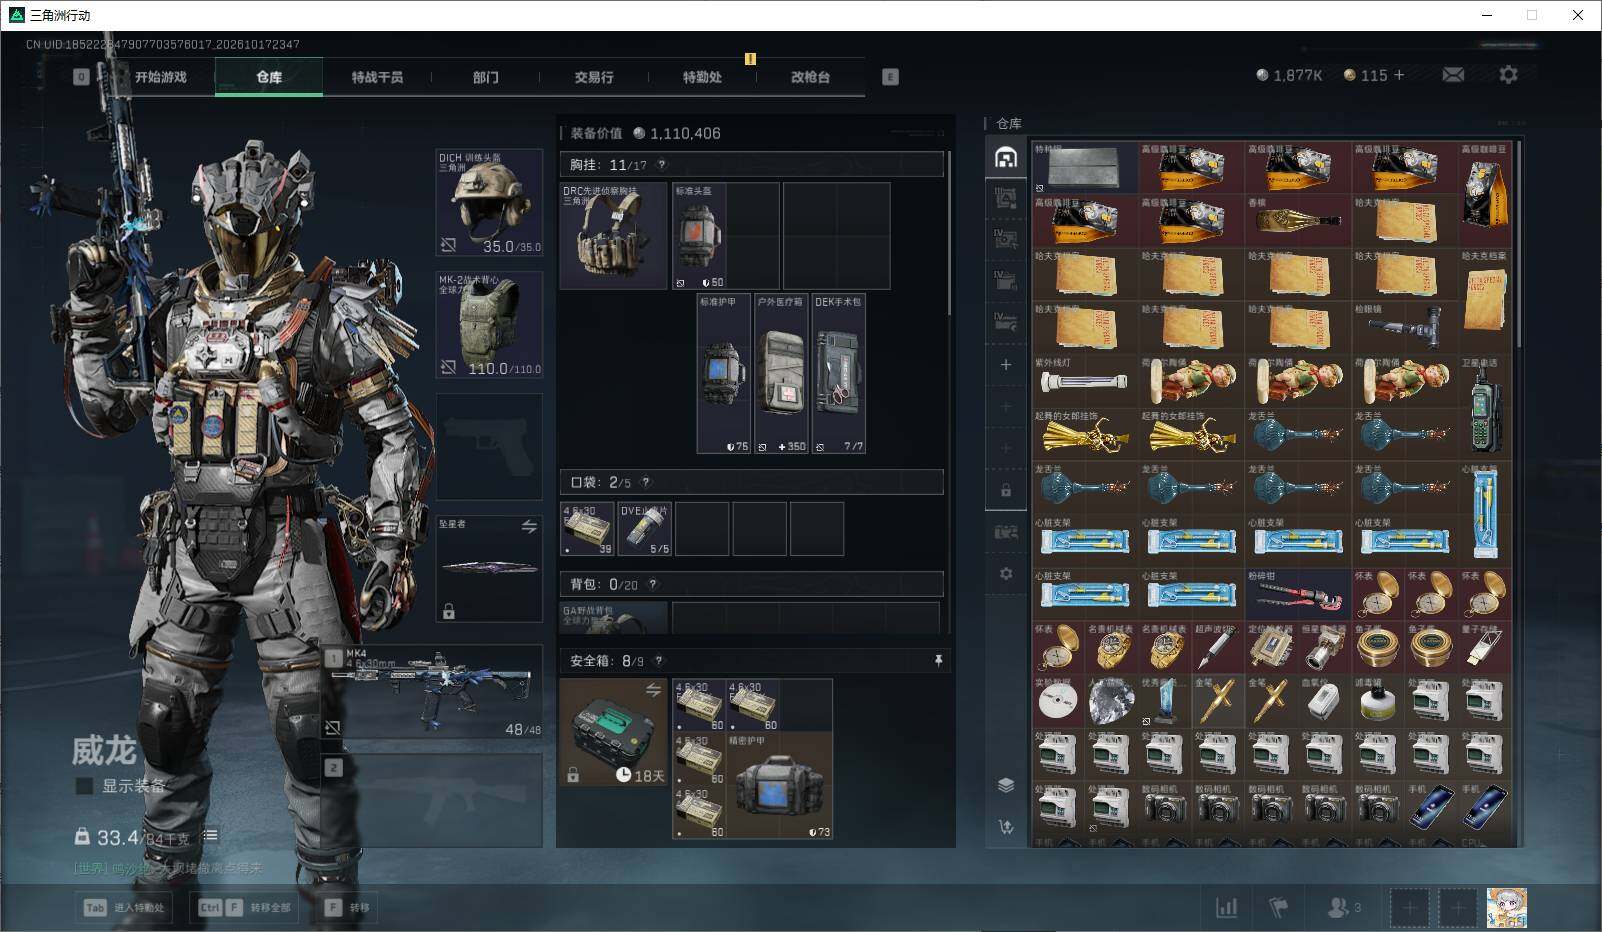Click the statistics bar chart icon
The image size is (1602, 932).
pyautogui.click(x=1226, y=907)
